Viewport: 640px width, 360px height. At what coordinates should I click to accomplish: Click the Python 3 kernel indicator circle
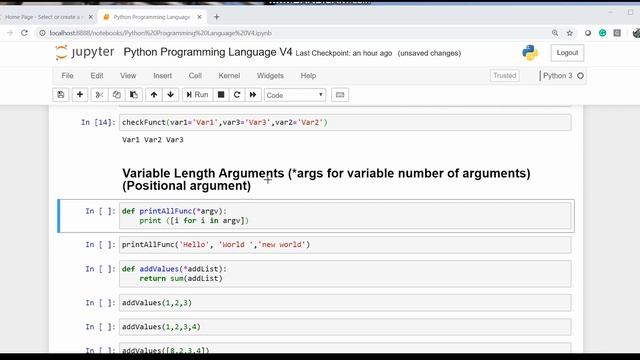580,76
